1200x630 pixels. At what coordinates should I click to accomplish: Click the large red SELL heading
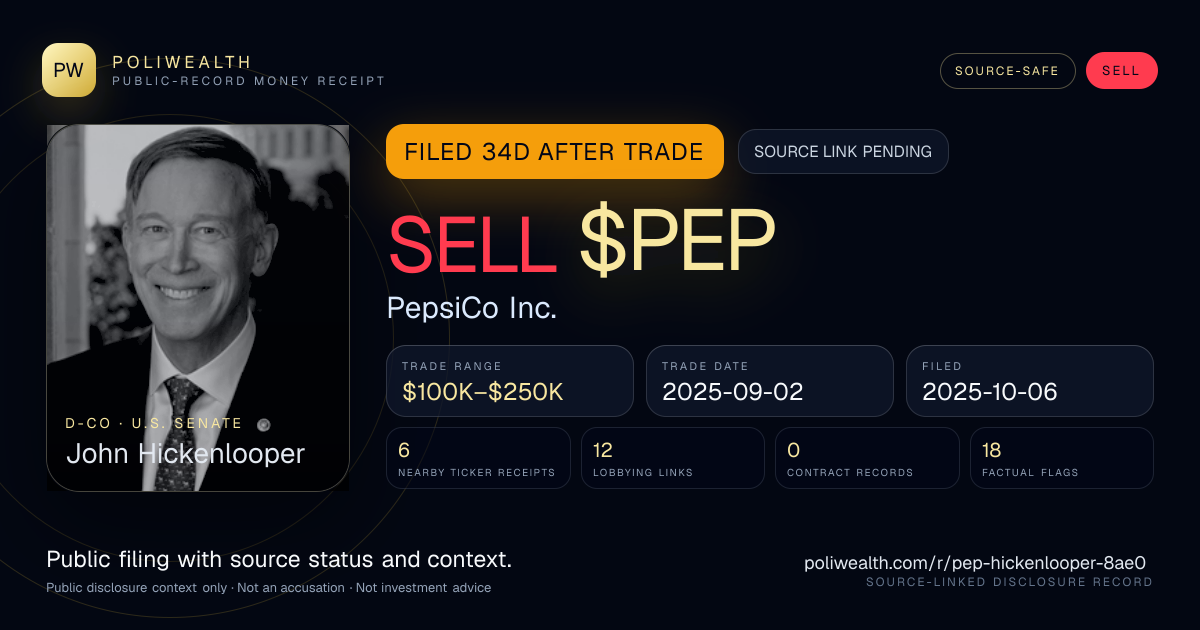[472, 241]
